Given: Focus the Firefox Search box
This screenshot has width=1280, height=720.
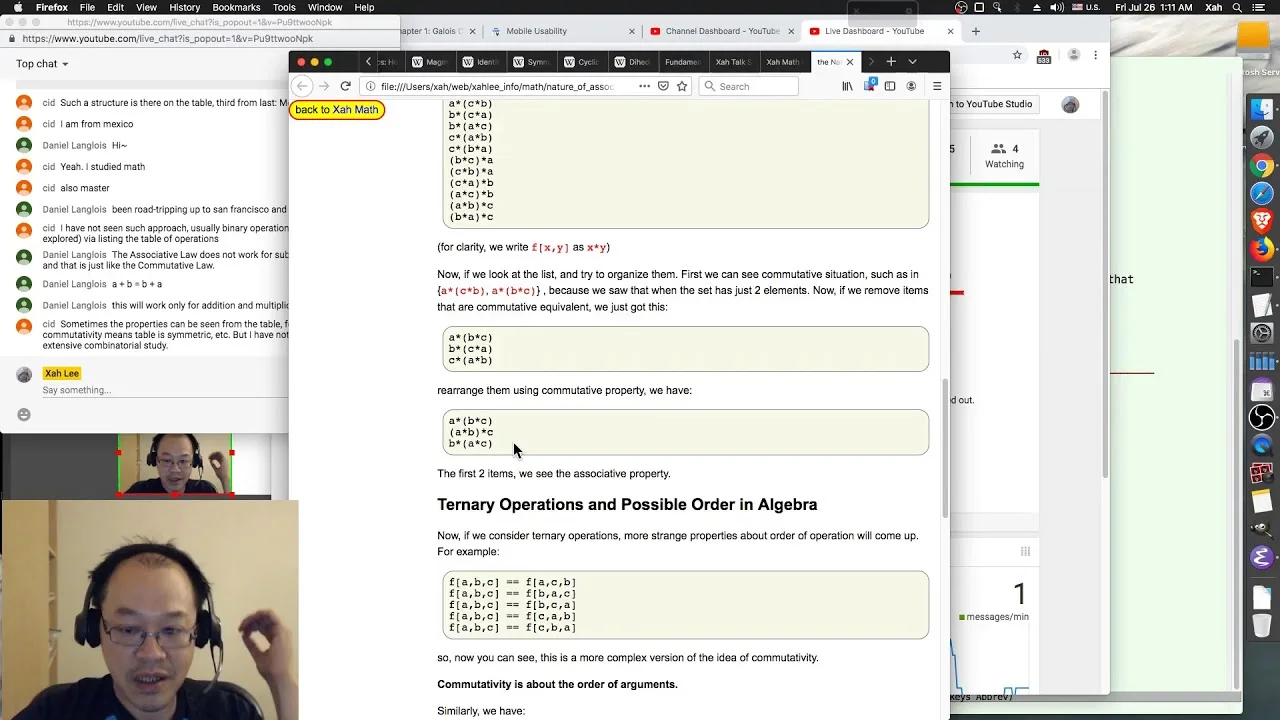Looking at the screenshot, I should tap(748, 86).
